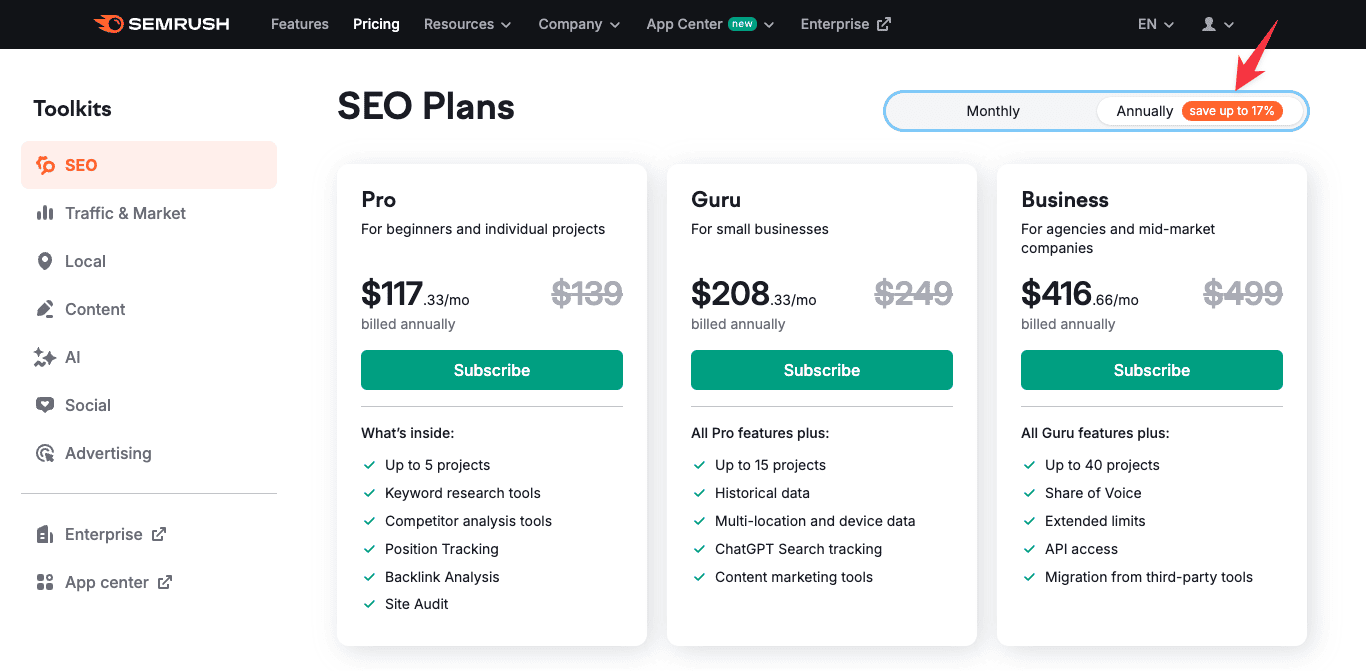Click the SEO toolkit icon in sidebar
Viewport: 1366px width, 671px height.
coord(45,165)
